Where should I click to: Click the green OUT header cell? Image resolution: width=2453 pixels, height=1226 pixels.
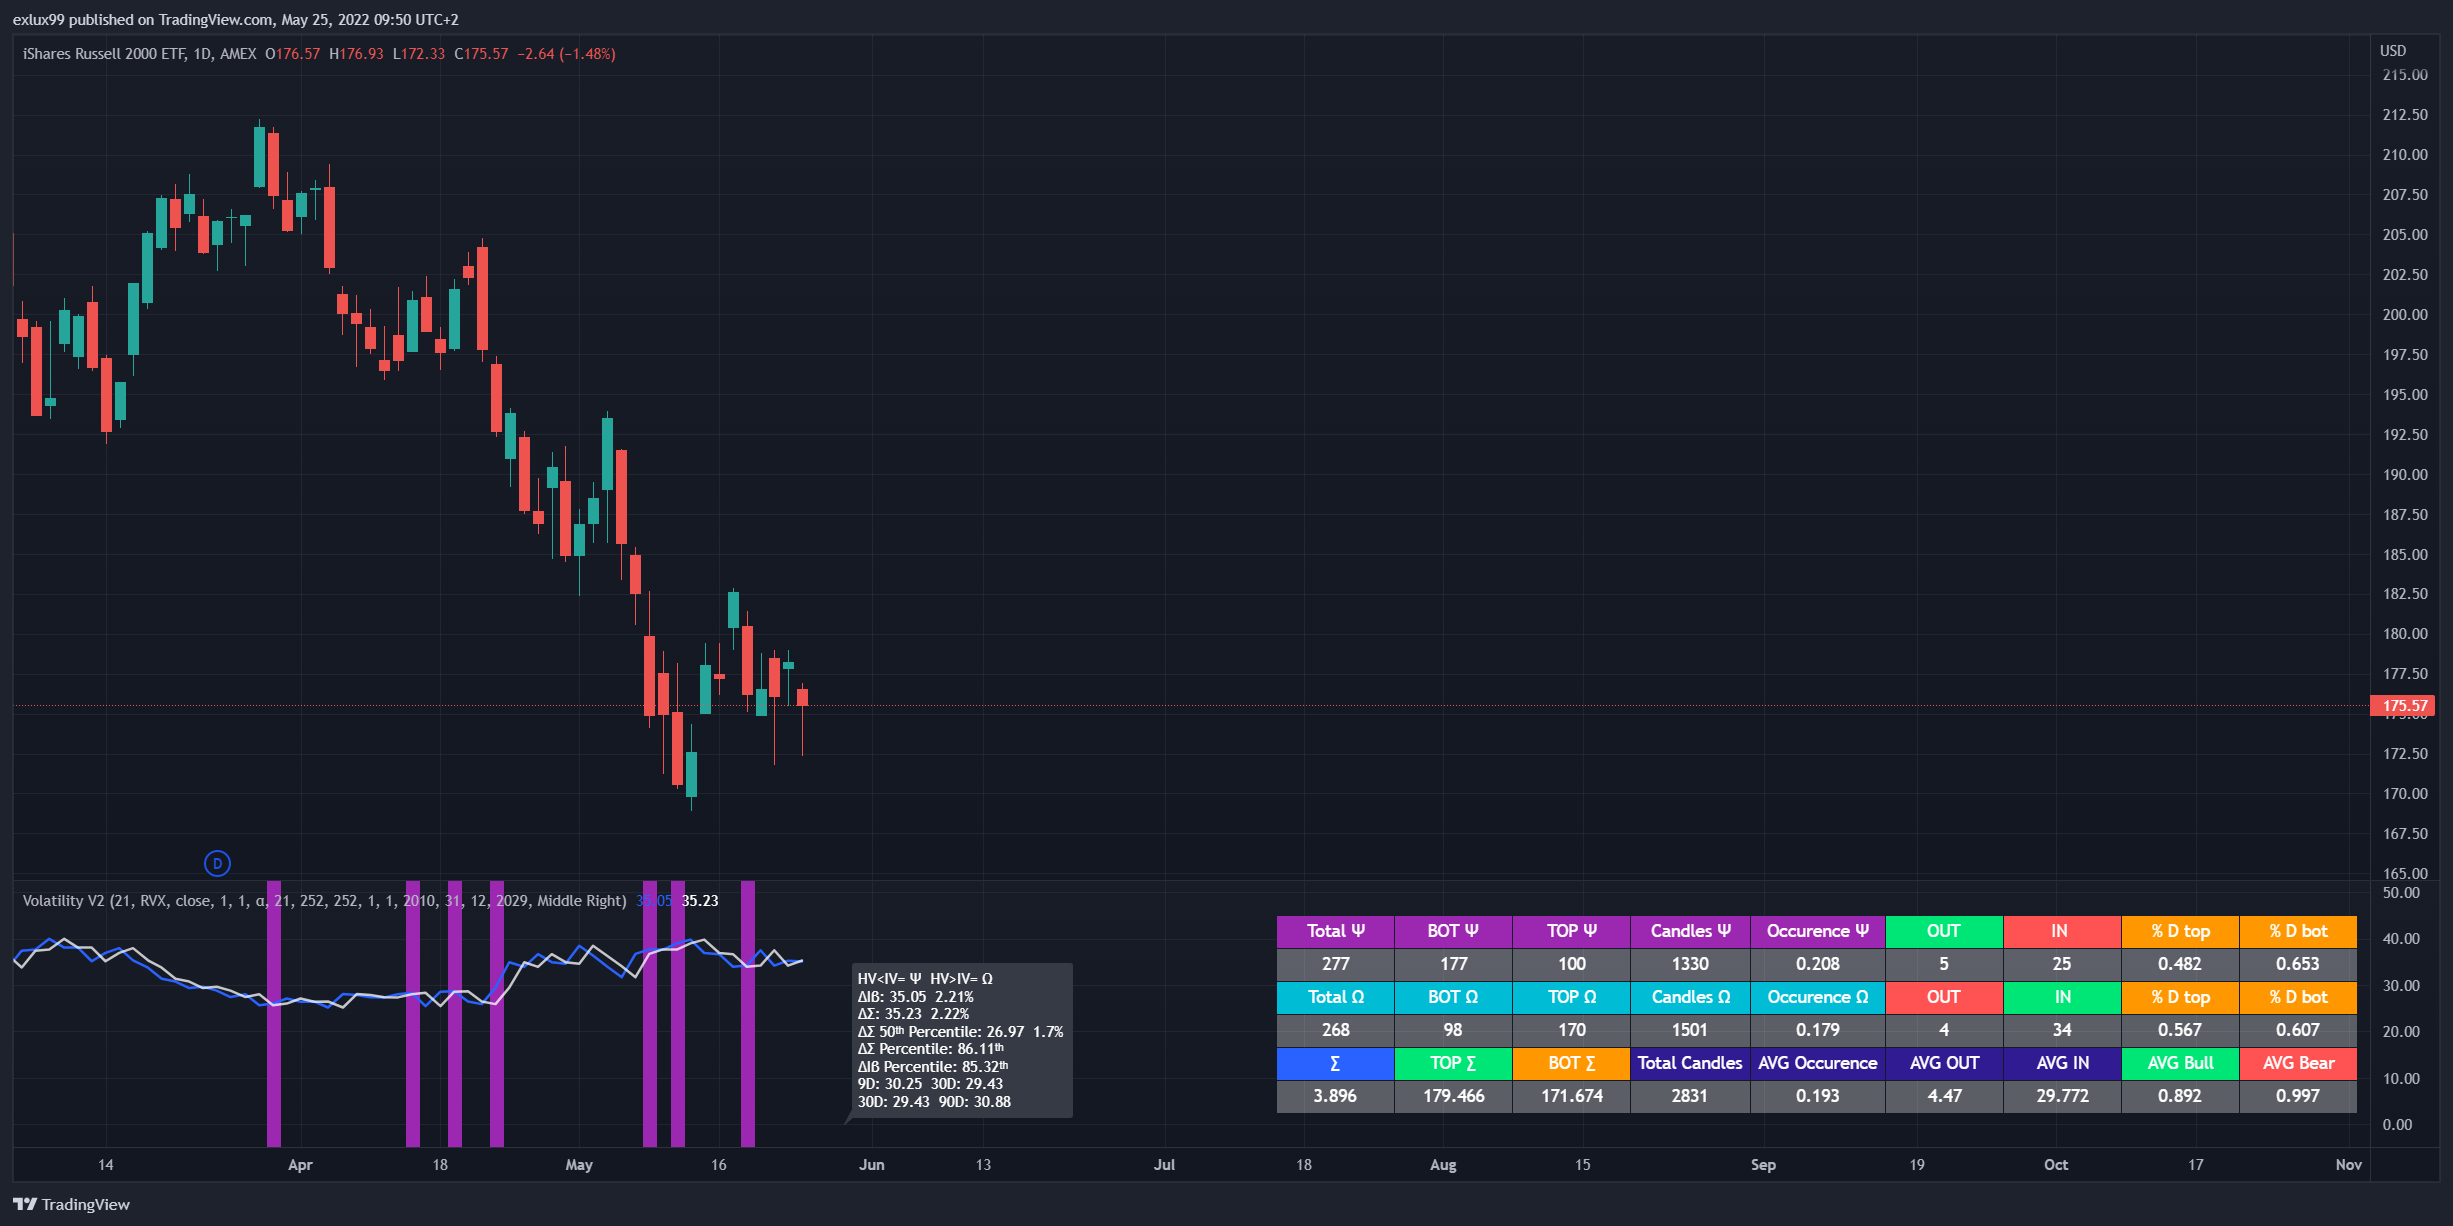1944,931
